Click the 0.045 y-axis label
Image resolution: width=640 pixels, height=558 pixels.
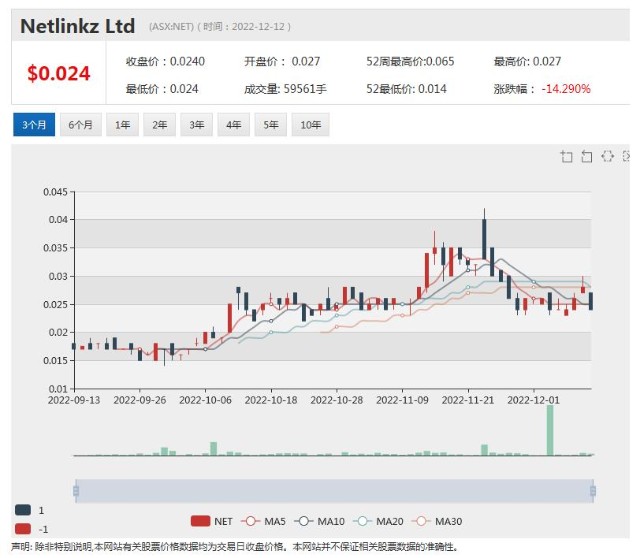(x=56, y=192)
